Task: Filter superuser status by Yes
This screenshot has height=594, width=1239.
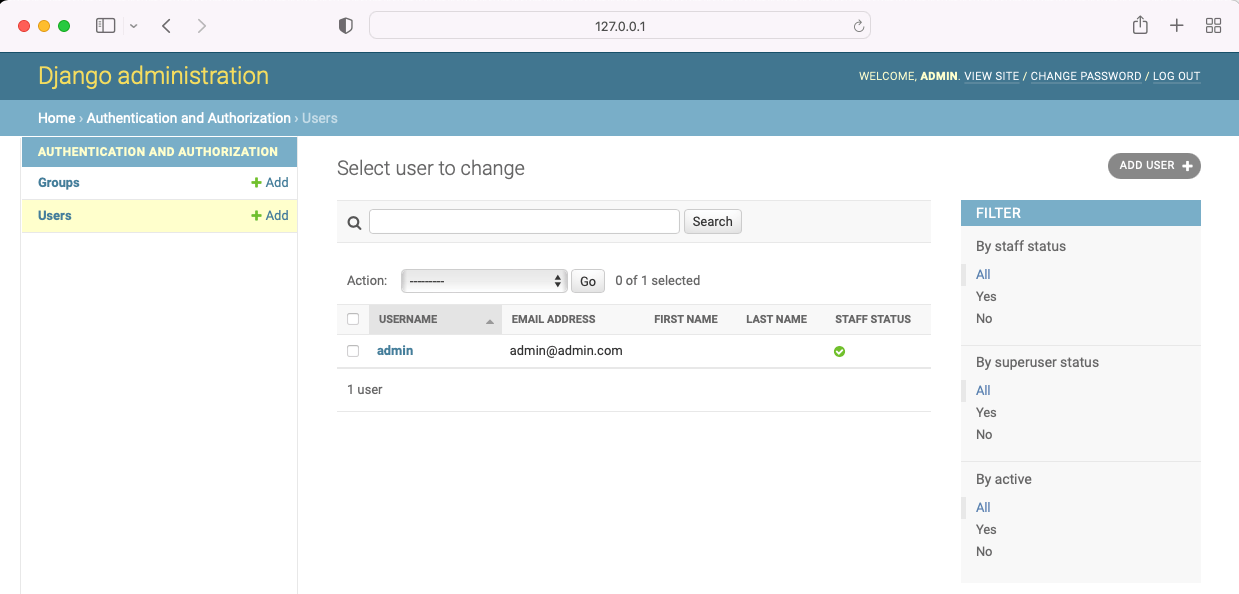Action: coord(986,413)
